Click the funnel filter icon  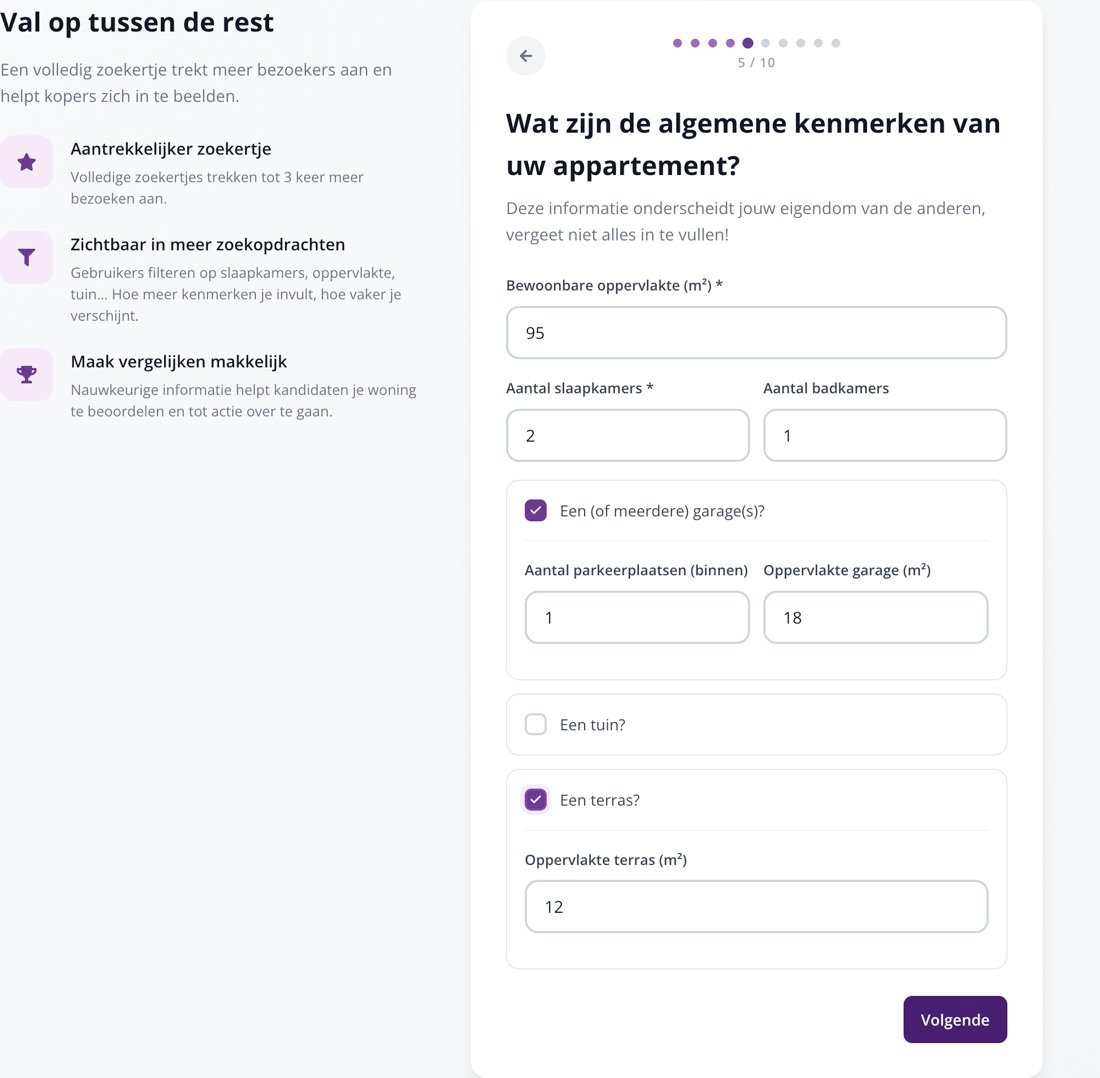27,257
